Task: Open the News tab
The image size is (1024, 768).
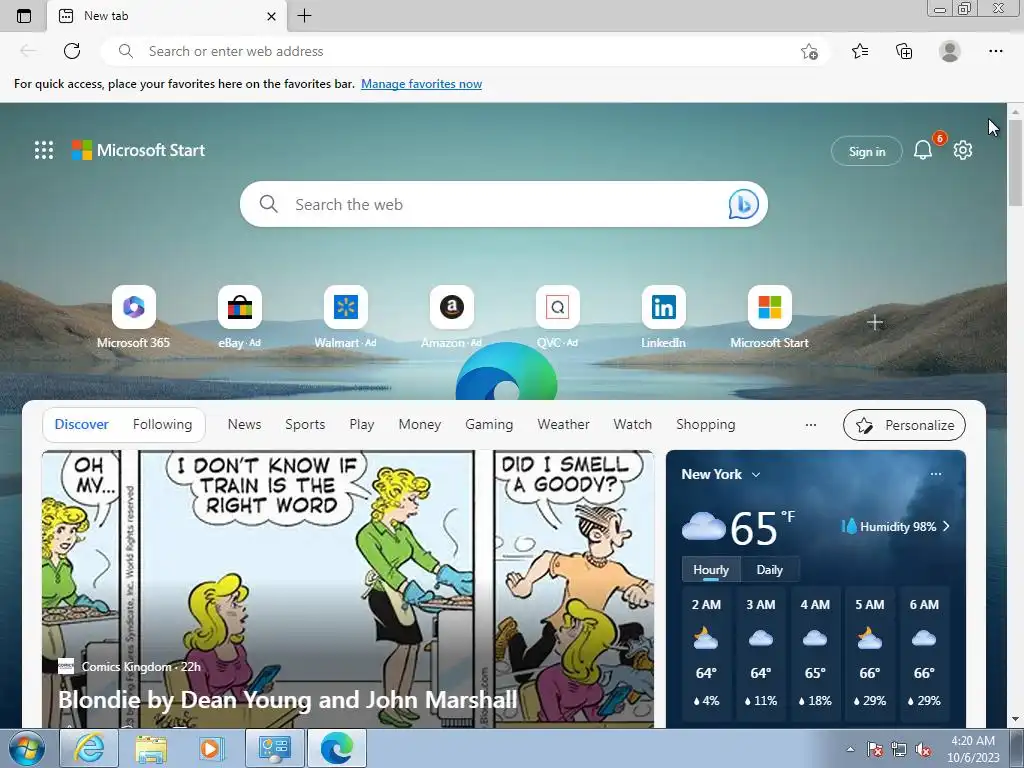Action: [244, 424]
